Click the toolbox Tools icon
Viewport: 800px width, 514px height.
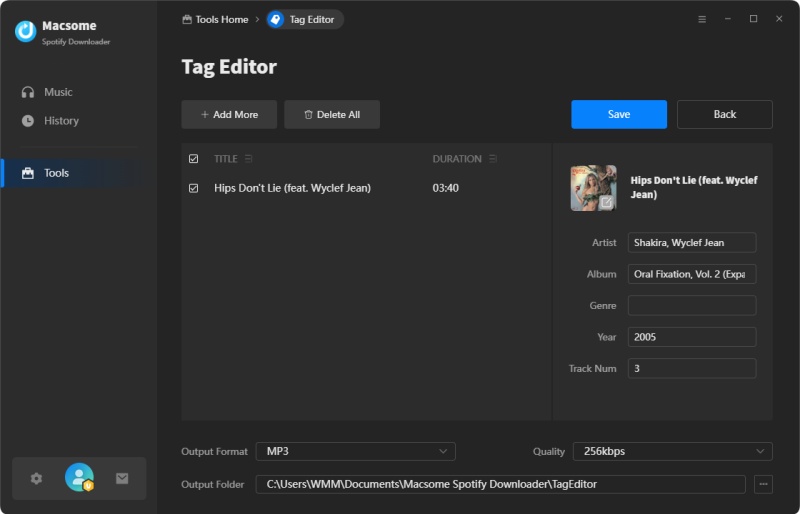[x=28, y=173]
